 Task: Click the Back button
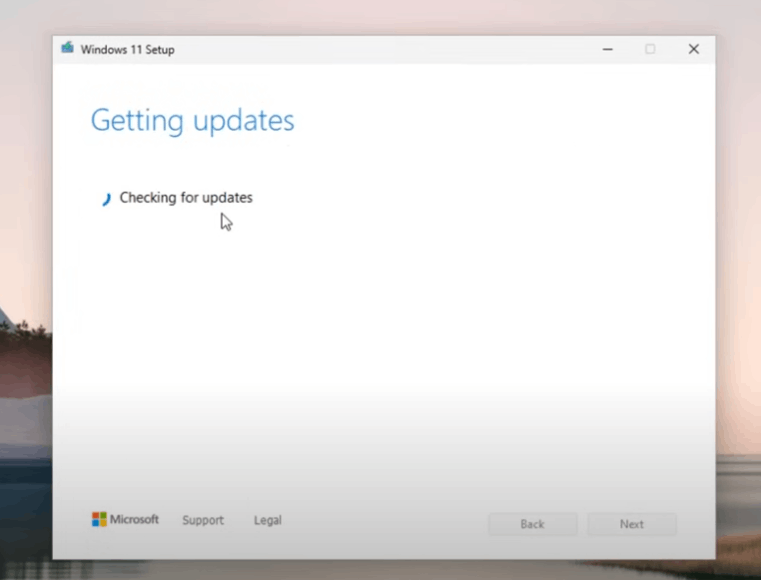tap(532, 524)
